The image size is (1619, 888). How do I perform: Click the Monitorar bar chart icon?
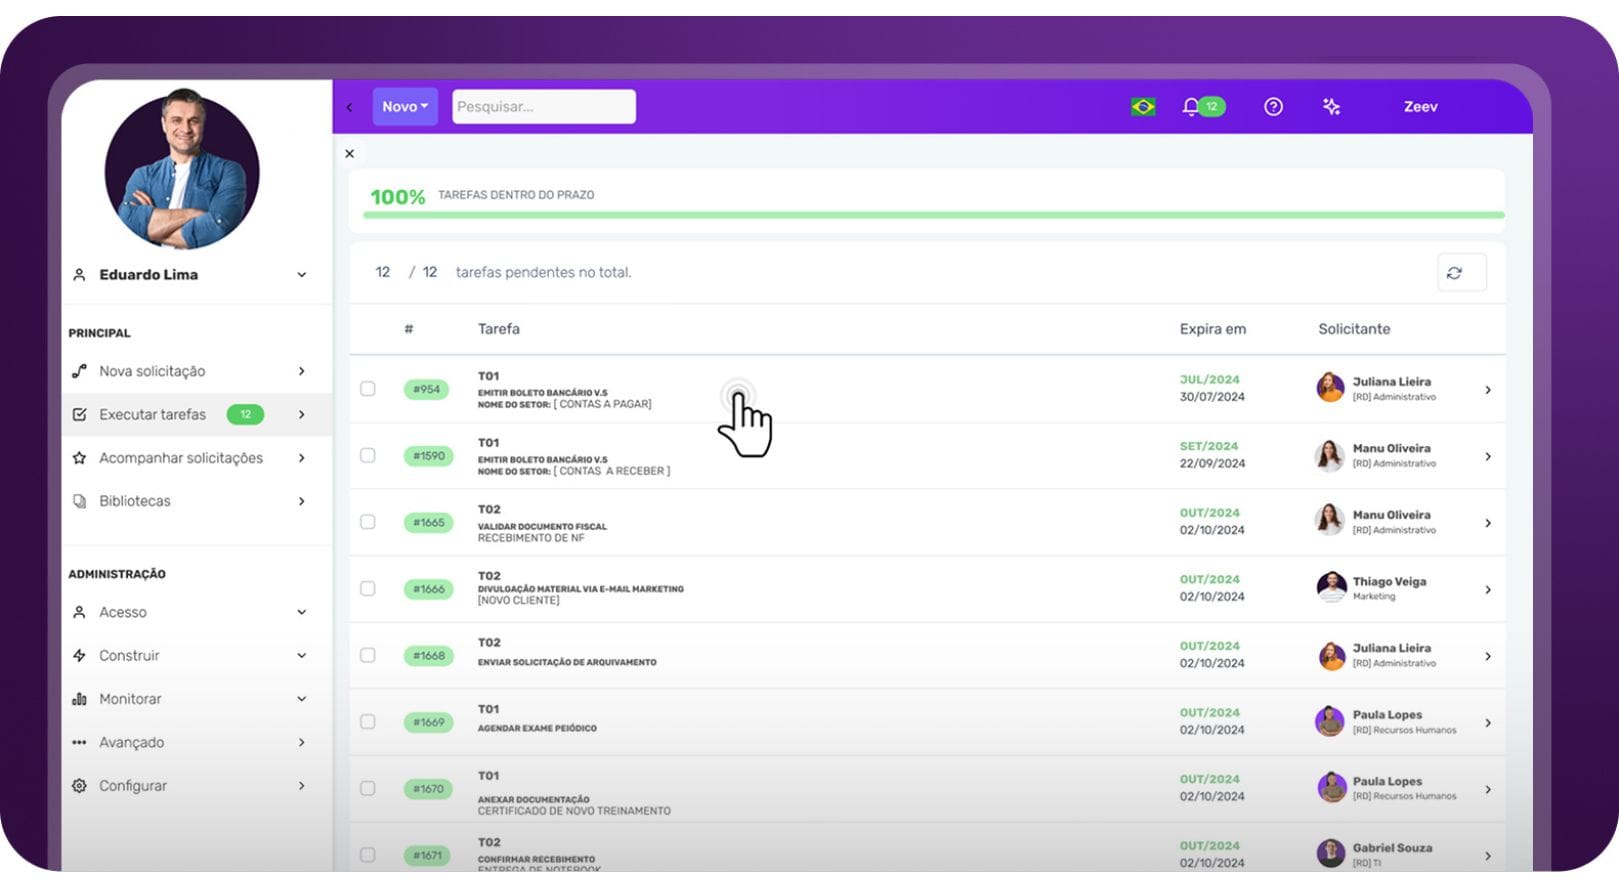(79, 699)
